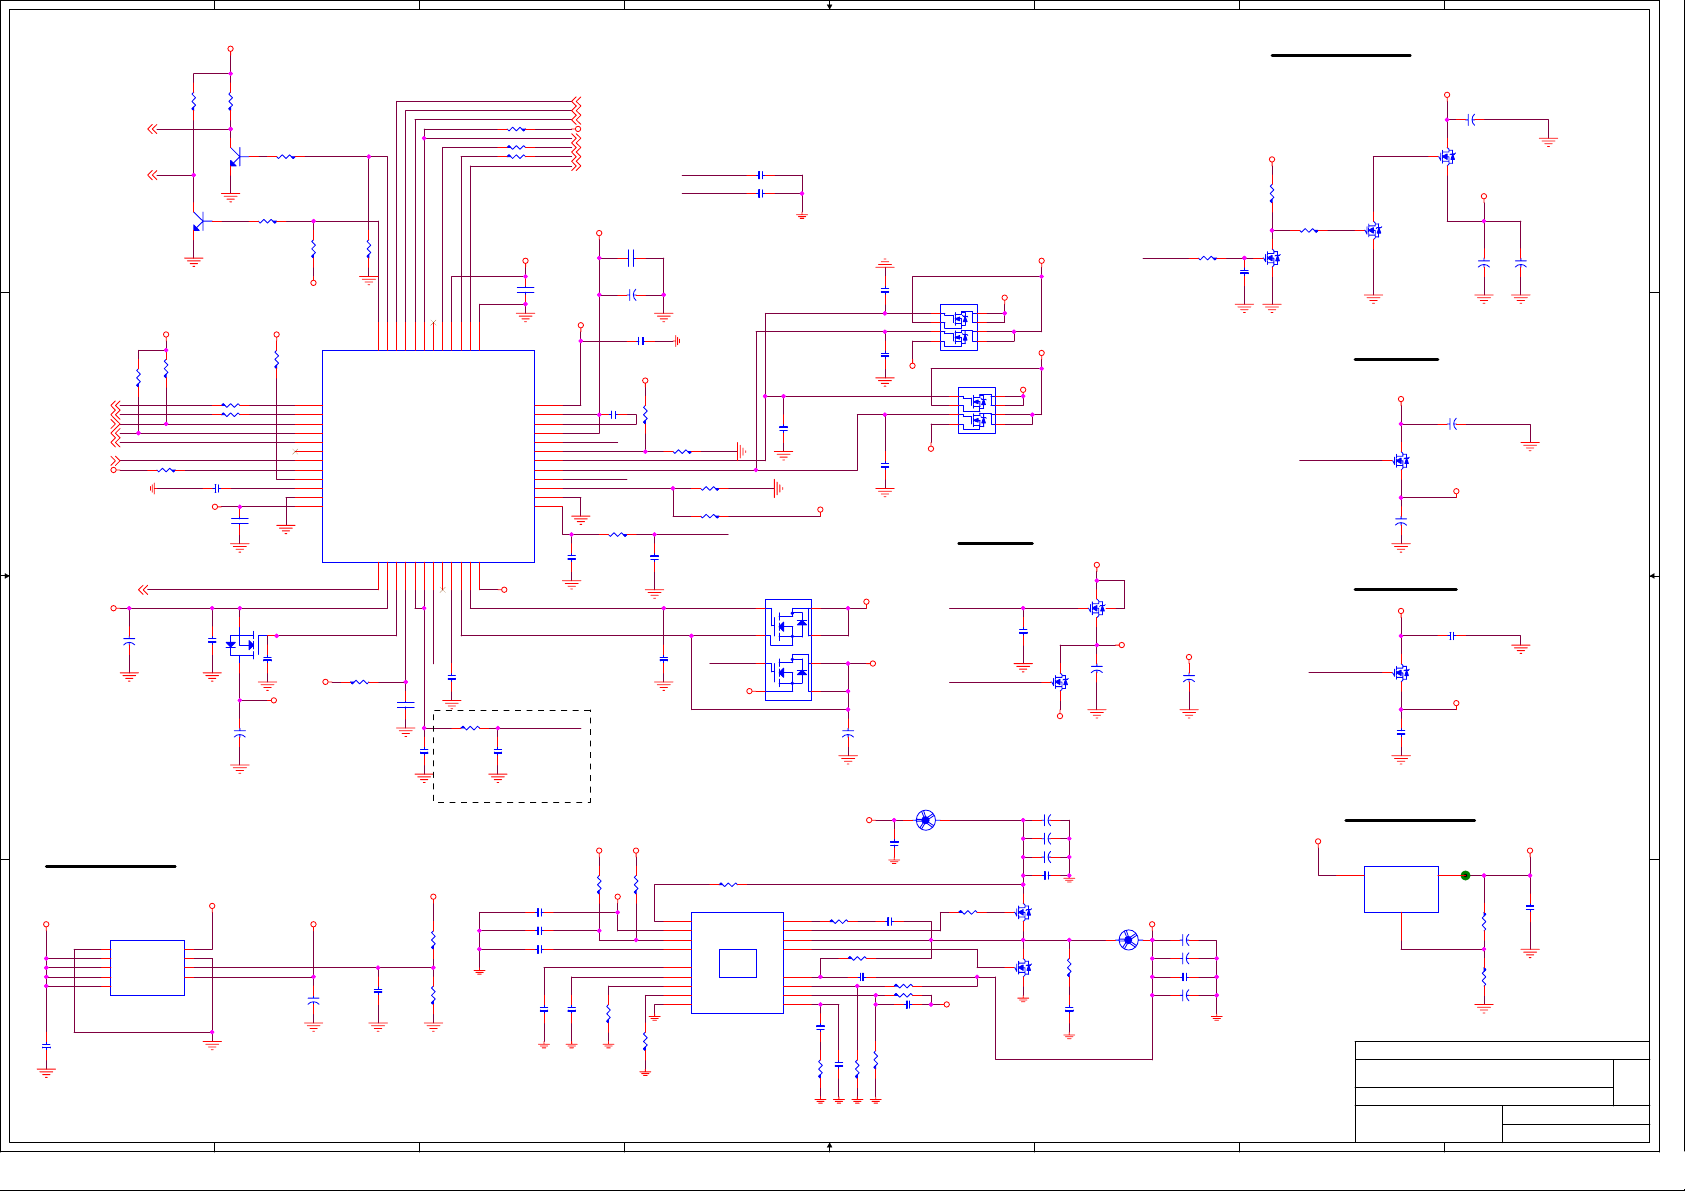Select the tall dual-MOSFET package with two diodes
This screenshot has width=1685, height=1191.
click(788, 650)
